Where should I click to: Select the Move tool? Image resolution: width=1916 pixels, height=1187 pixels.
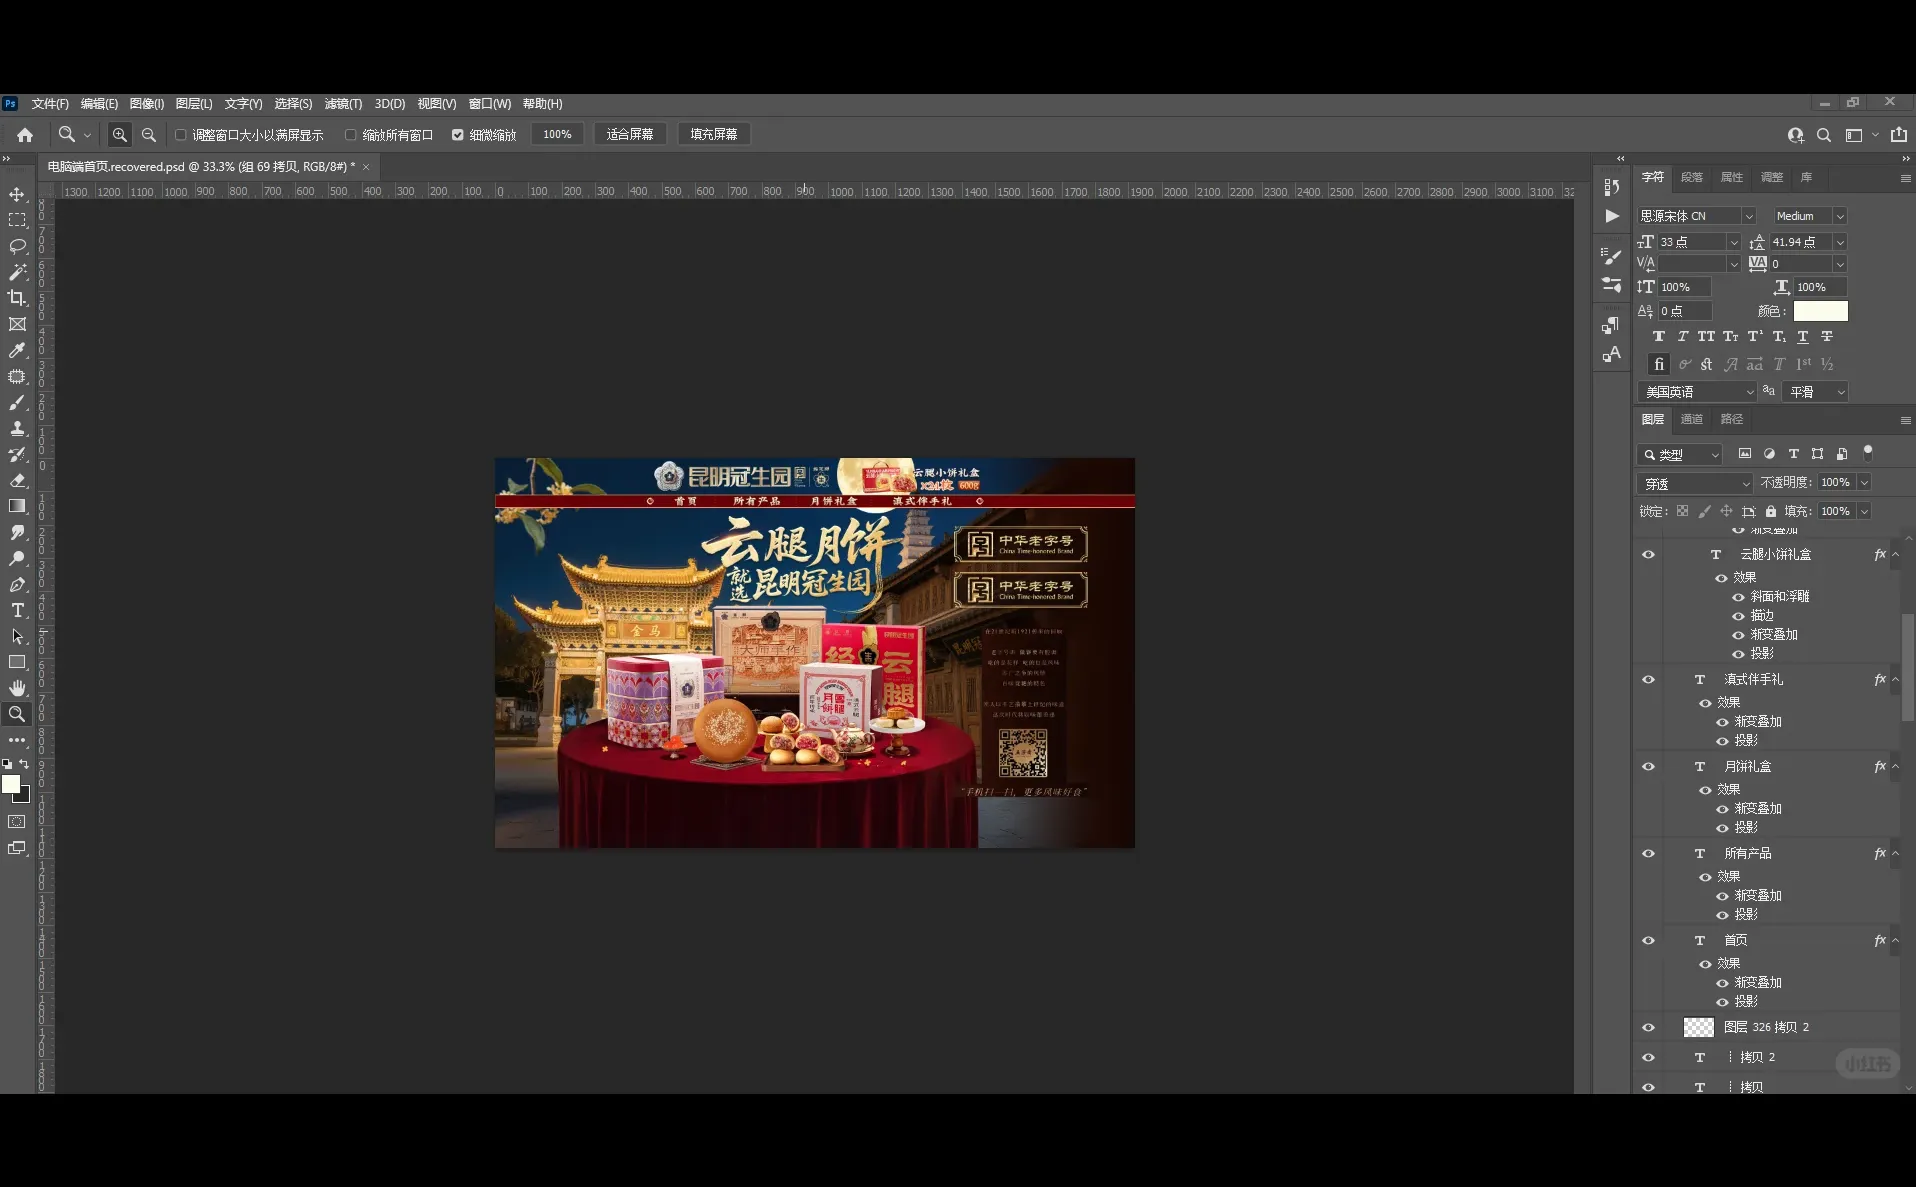17,194
